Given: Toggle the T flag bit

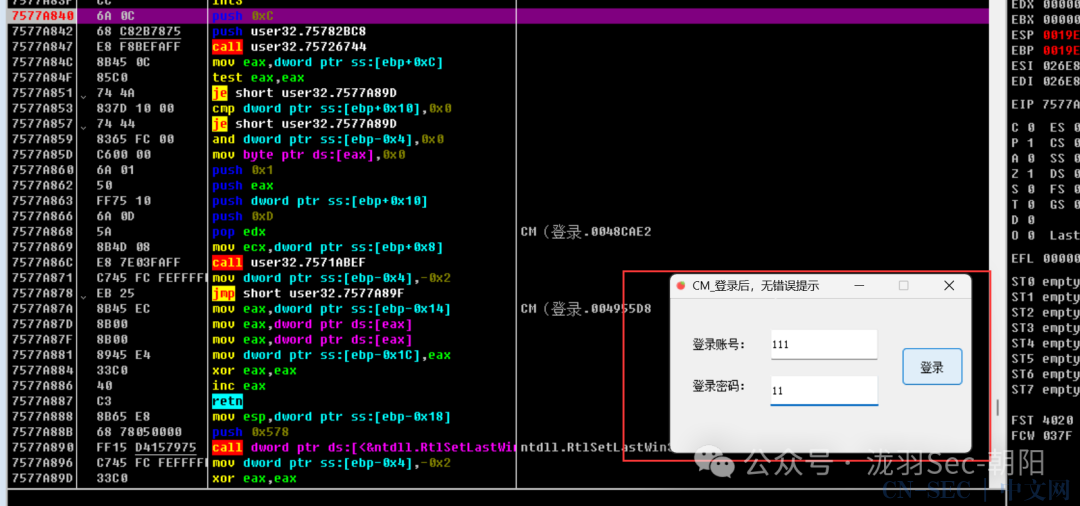Looking at the screenshot, I should (1031, 204).
